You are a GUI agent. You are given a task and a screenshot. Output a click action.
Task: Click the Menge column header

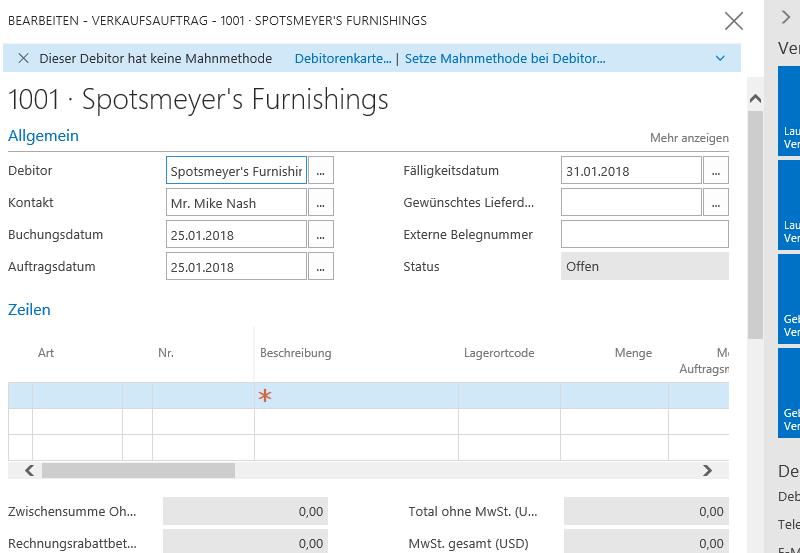pyautogui.click(x=633, y=353)
